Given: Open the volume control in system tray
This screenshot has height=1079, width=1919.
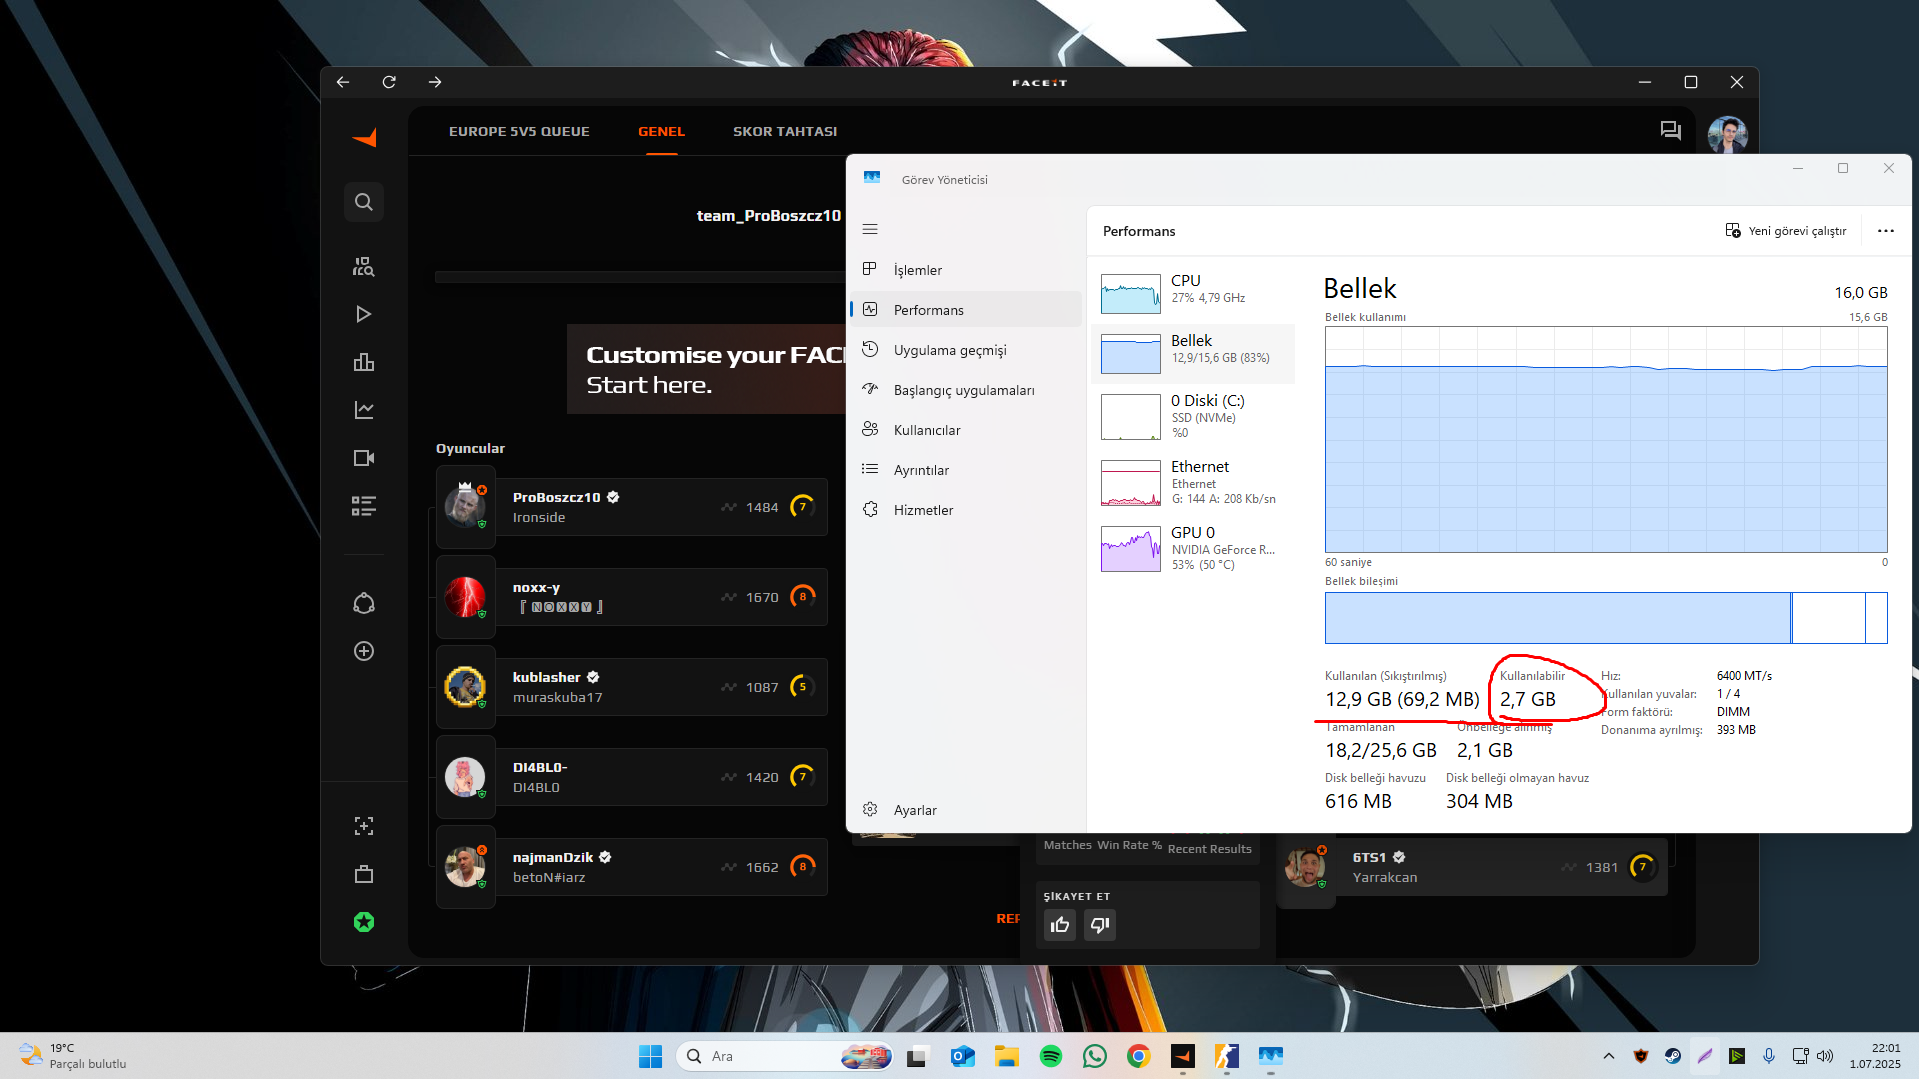Looking at the screenshot, I should pos(1825,1056).
